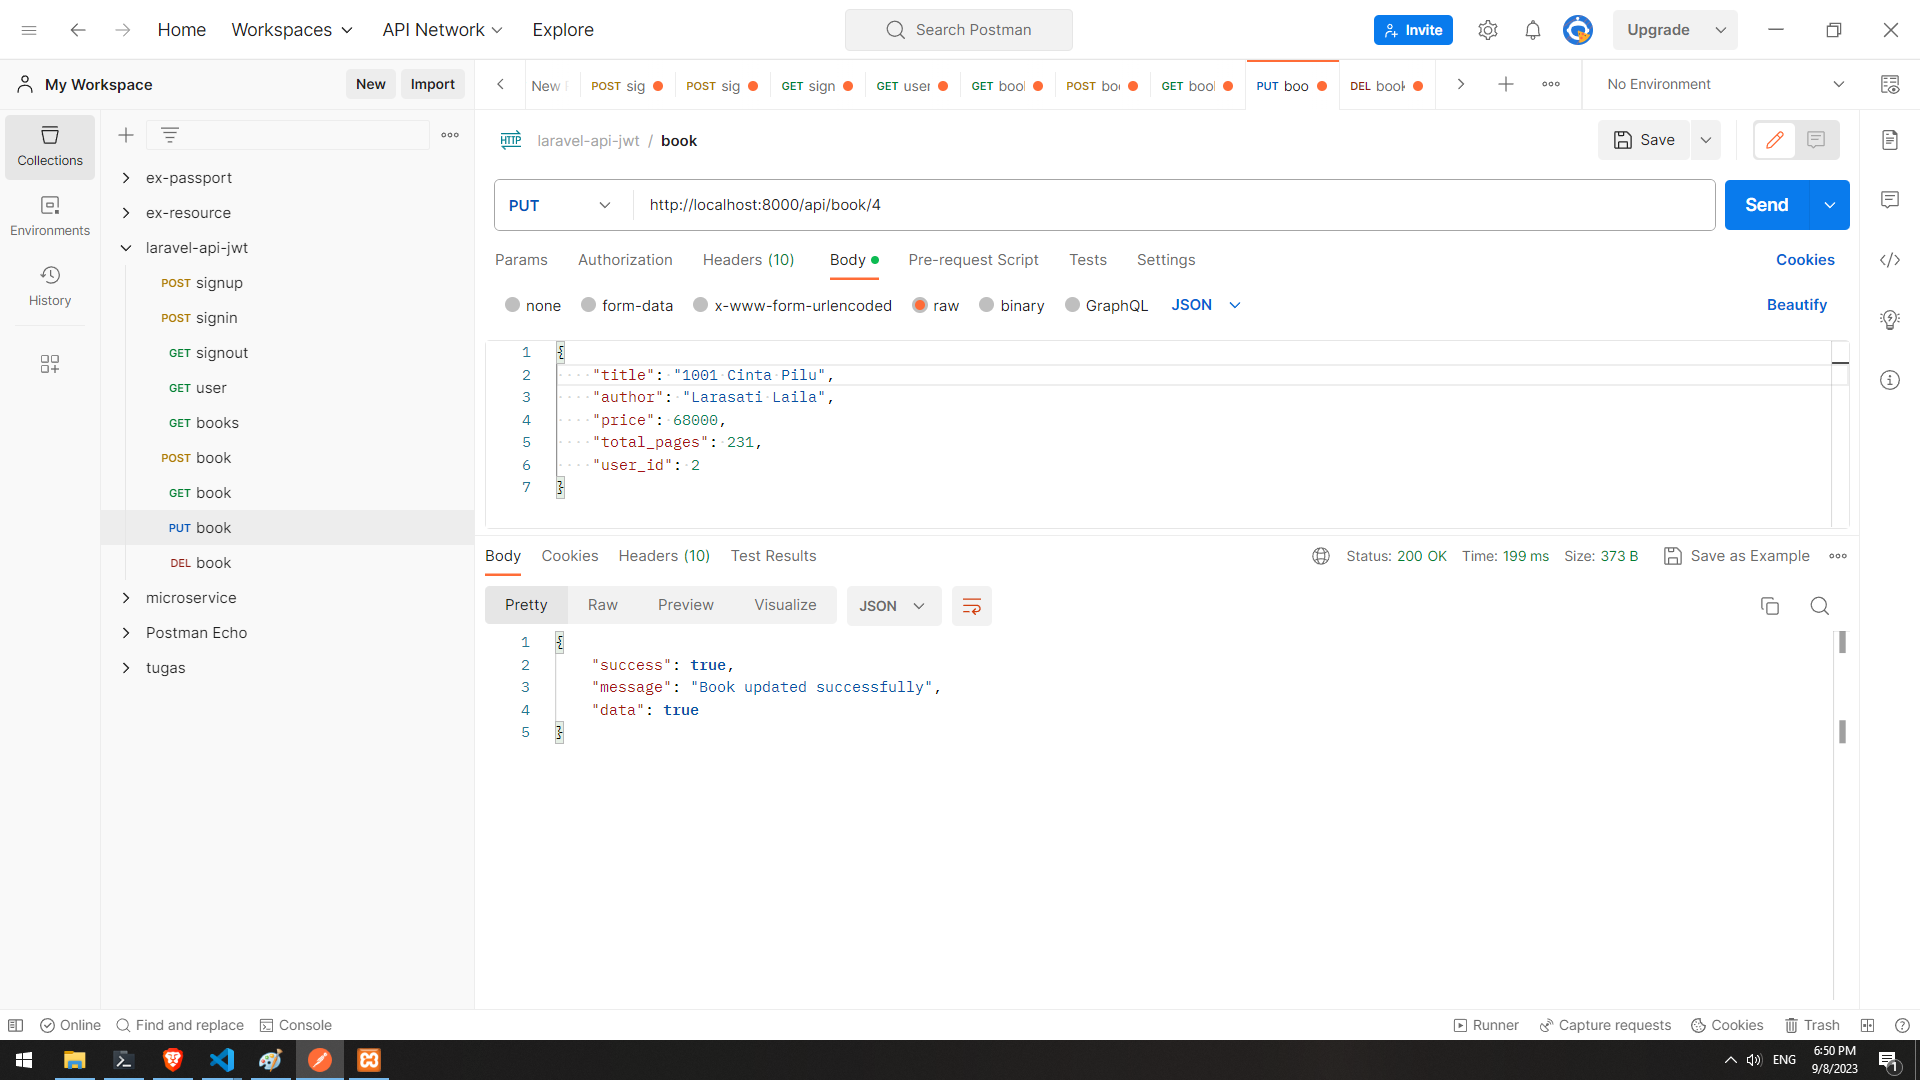
Task: Click the request URL input field
Action: tap(1170, 205)
